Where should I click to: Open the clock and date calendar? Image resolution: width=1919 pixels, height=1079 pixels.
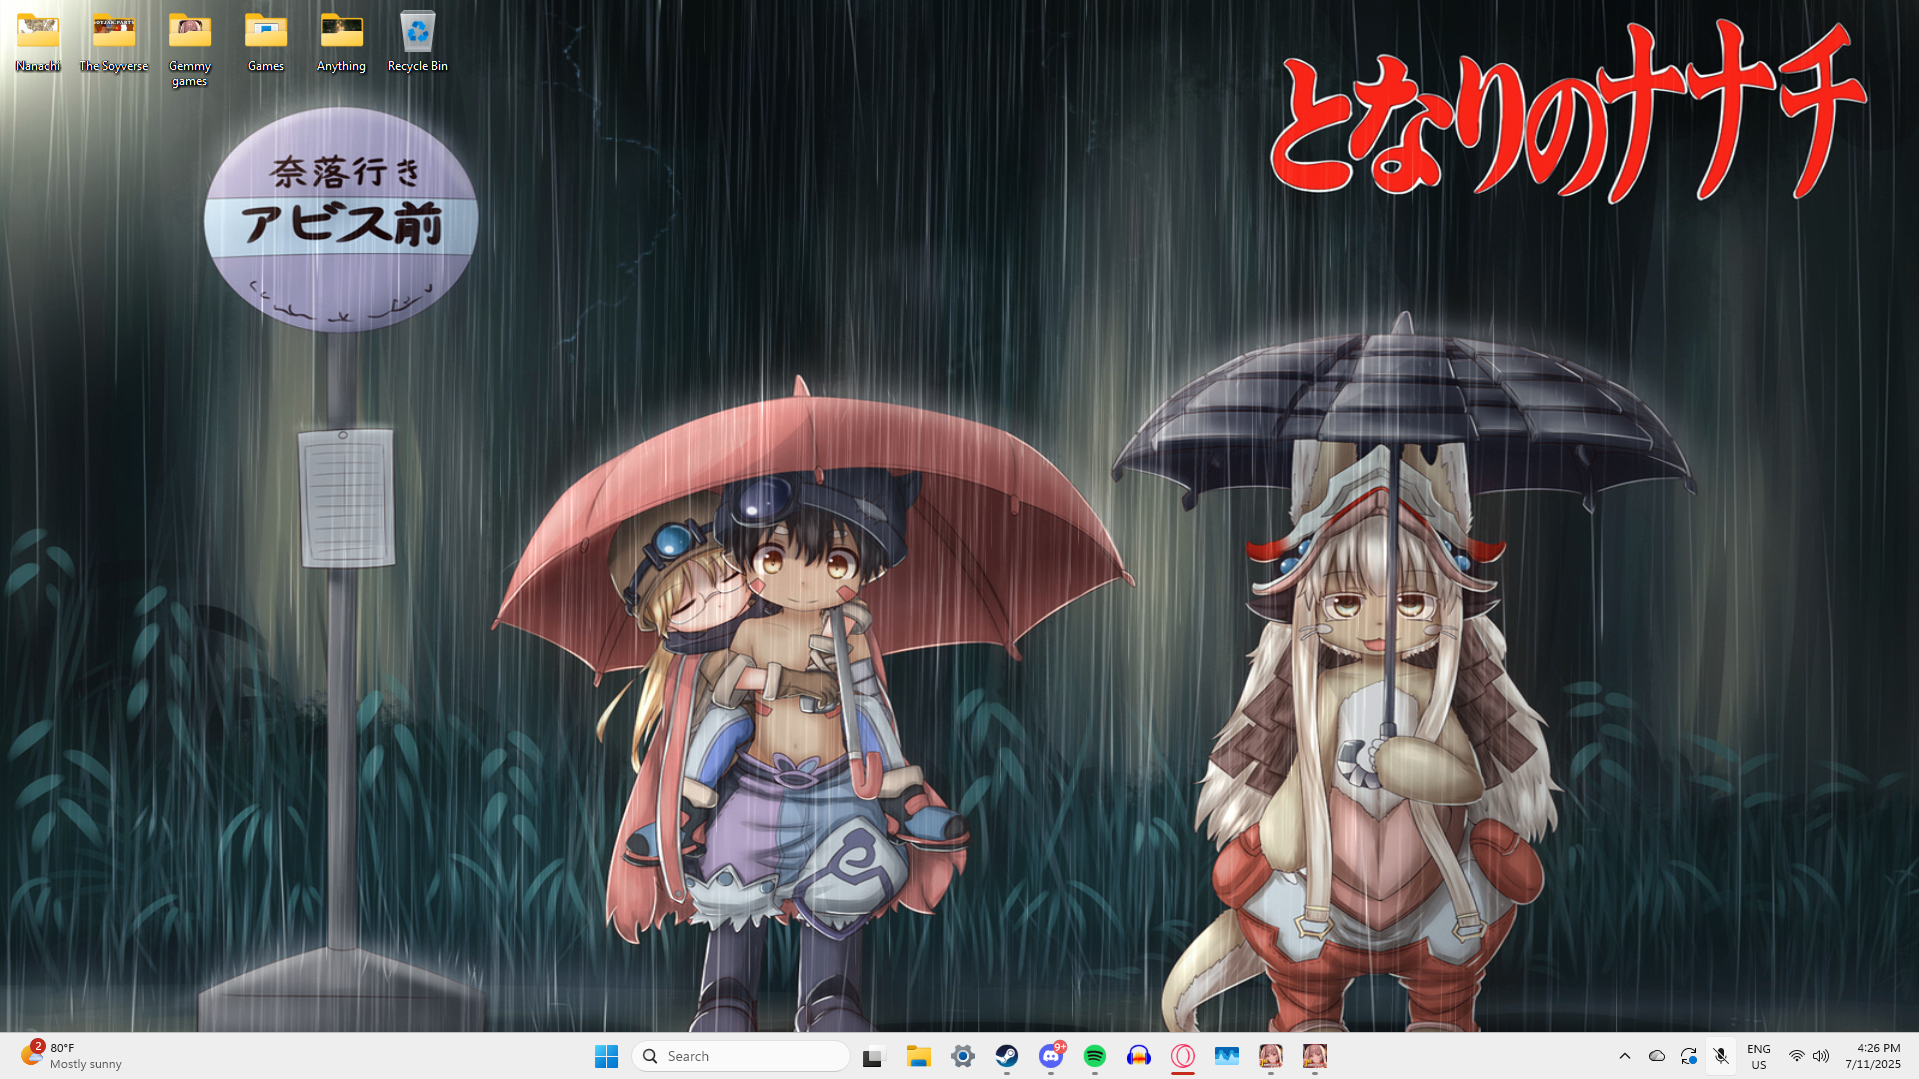[1873, 1056]
